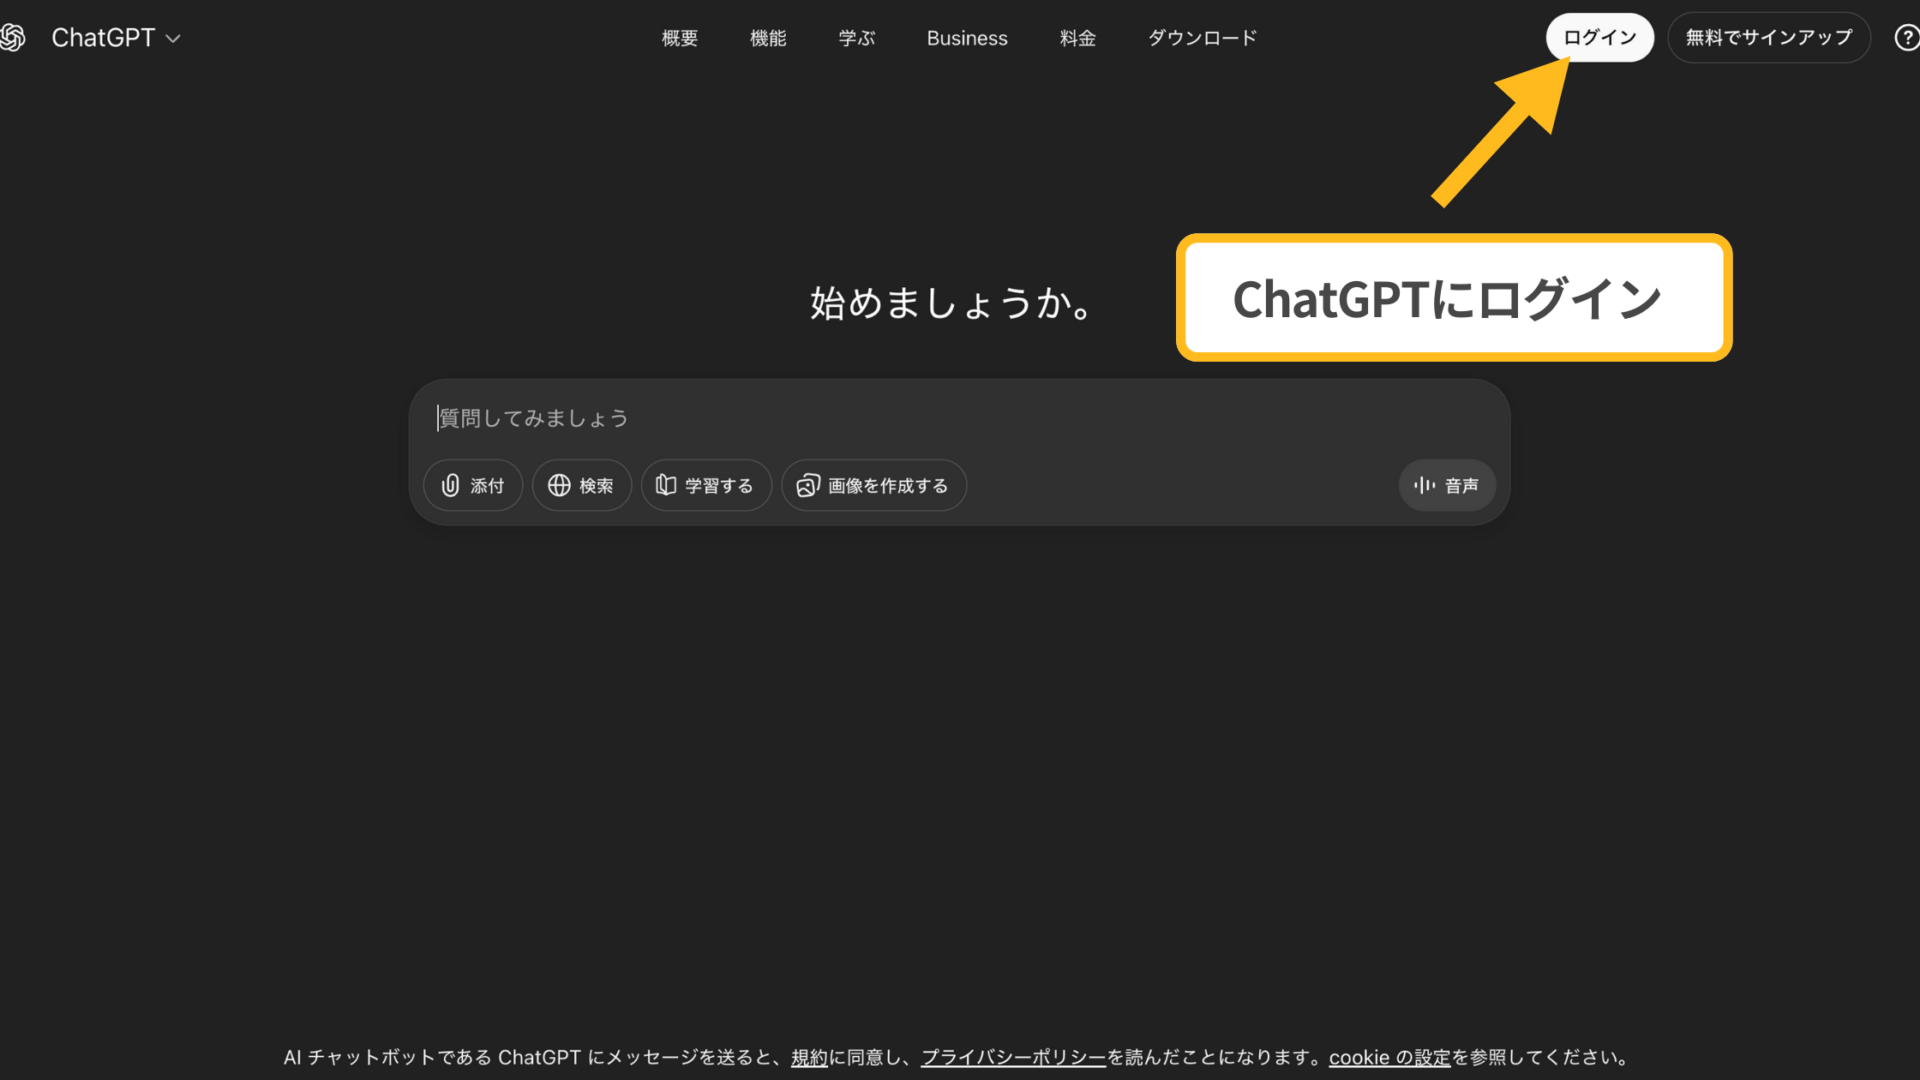Viewport: 1920px width, 1080px height.
Task: Click the ログイン button
Action: 1599,37
